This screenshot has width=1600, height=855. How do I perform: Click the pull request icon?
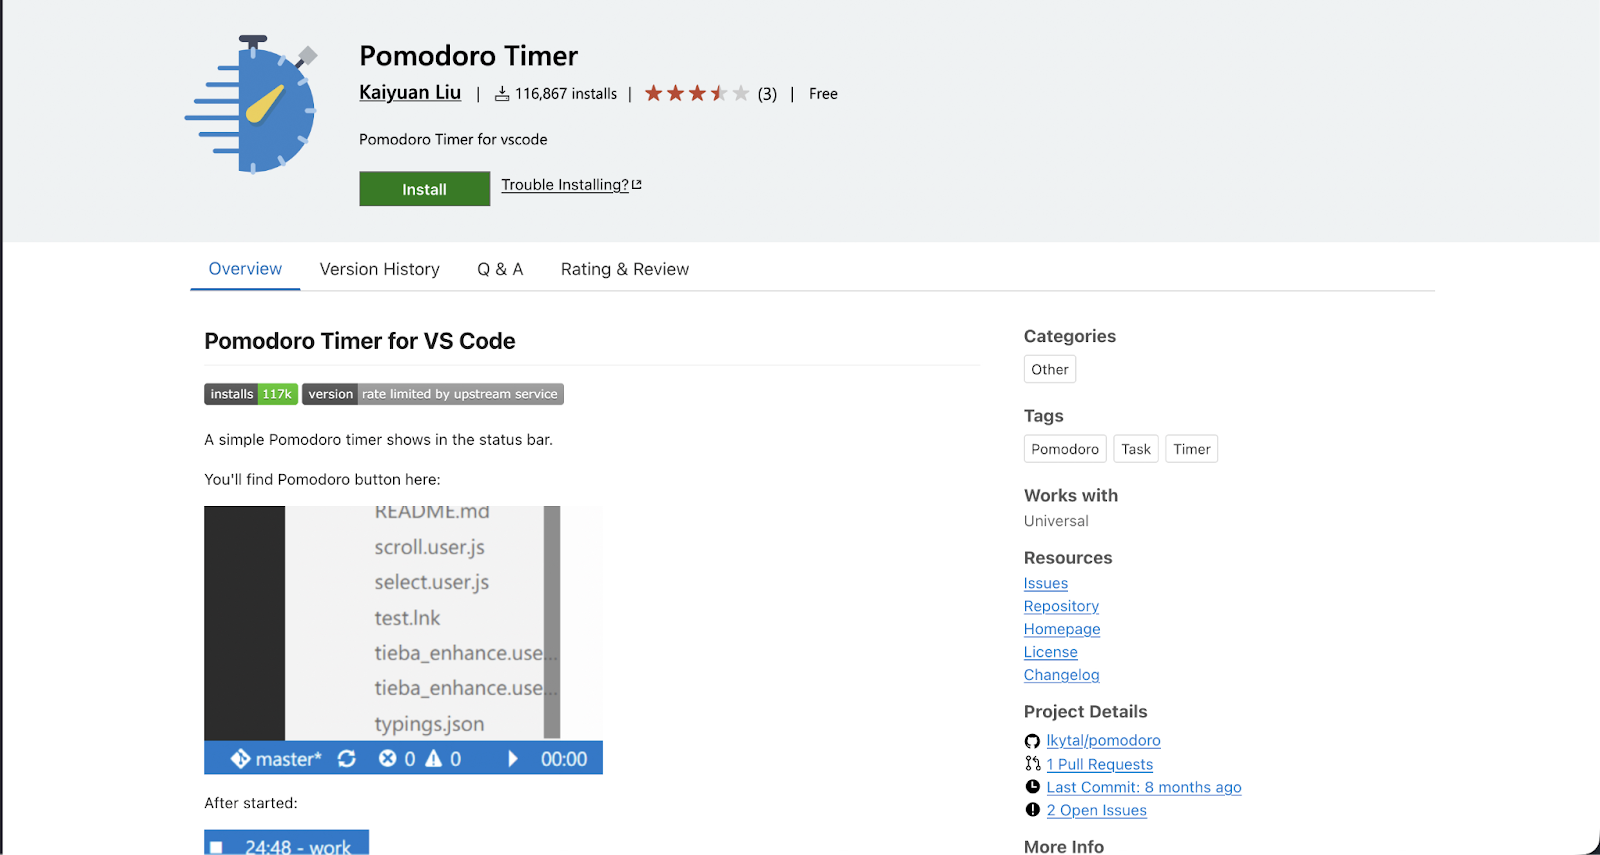(x=1032, y=764)
